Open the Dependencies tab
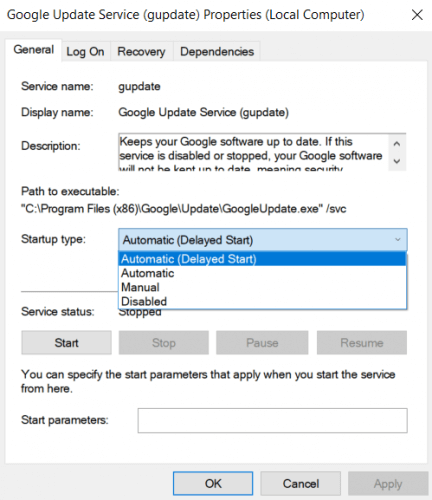The width and height of the screenshot is (432, 500). coord(217,52)
